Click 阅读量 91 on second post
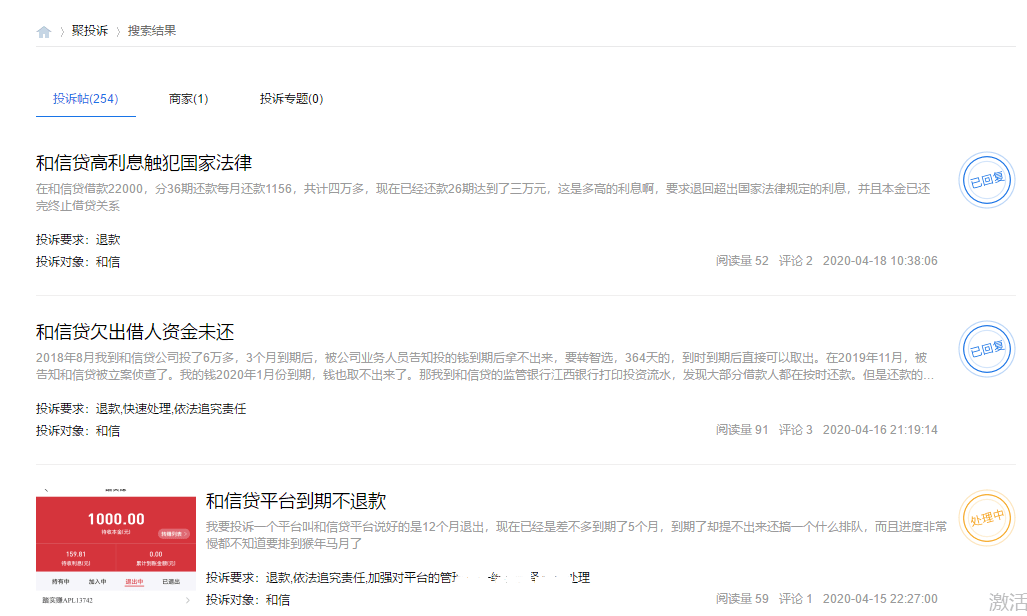 pos(742,430)
